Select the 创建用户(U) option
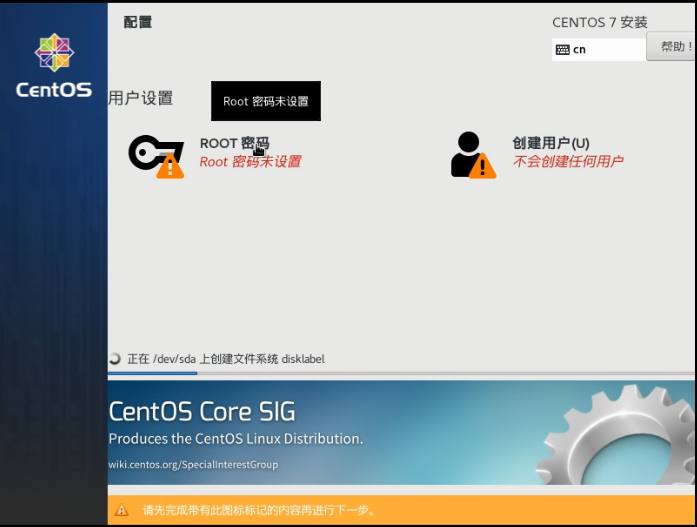697x527 pixels. pos(551,143)
